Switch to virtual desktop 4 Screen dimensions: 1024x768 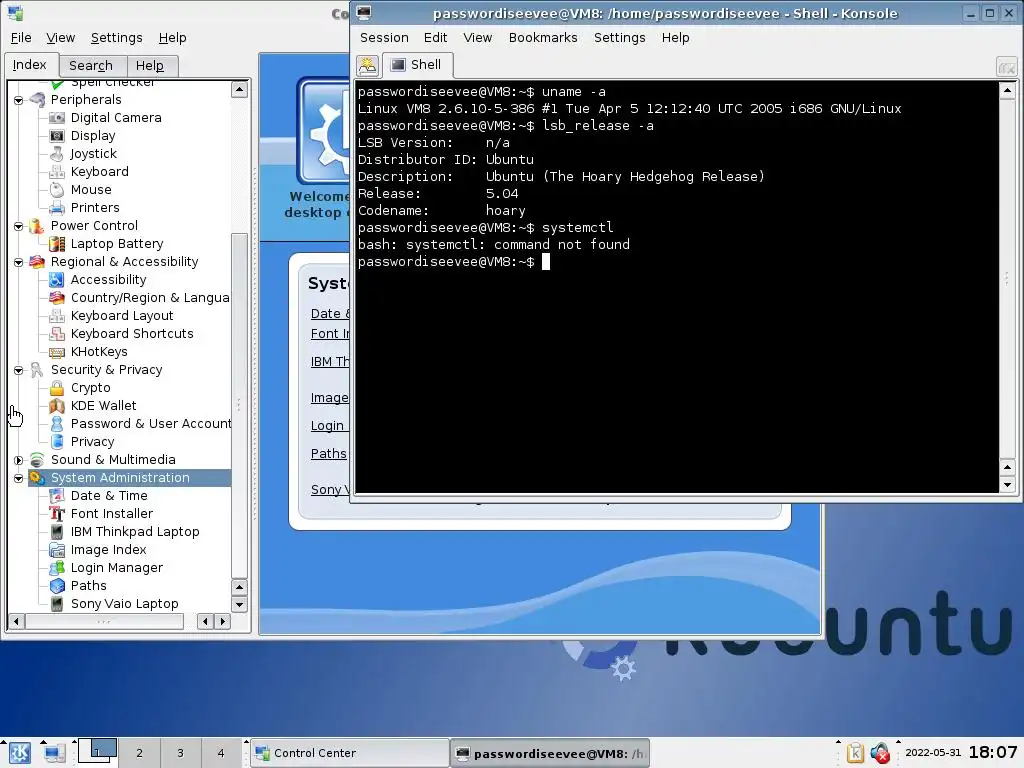221,753
